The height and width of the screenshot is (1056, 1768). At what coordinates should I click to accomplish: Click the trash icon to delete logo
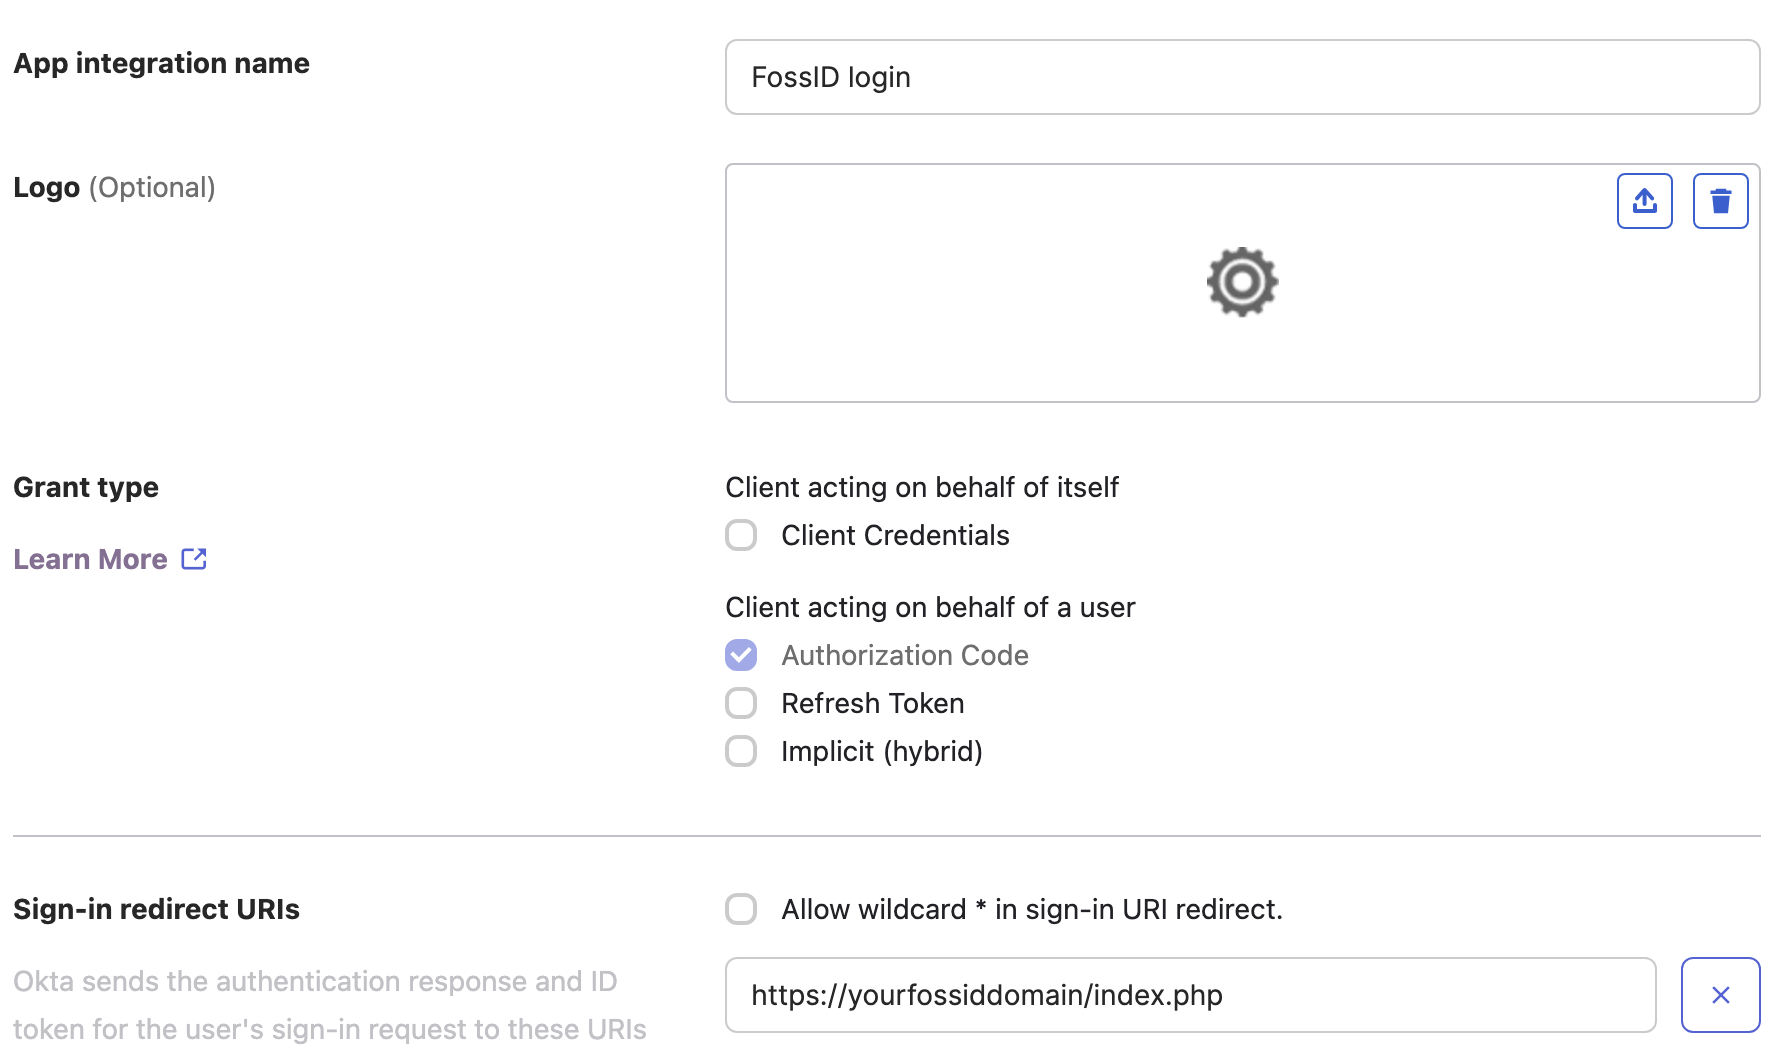tap(1720, 201)
